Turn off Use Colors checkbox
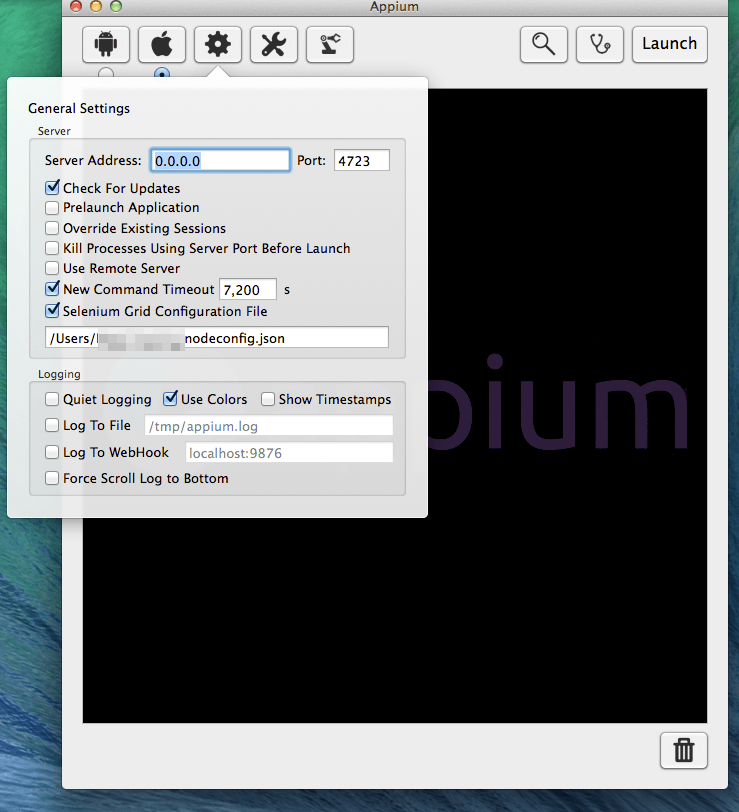Viewport: 739px width, 812px height. click(x=170, y=399)
